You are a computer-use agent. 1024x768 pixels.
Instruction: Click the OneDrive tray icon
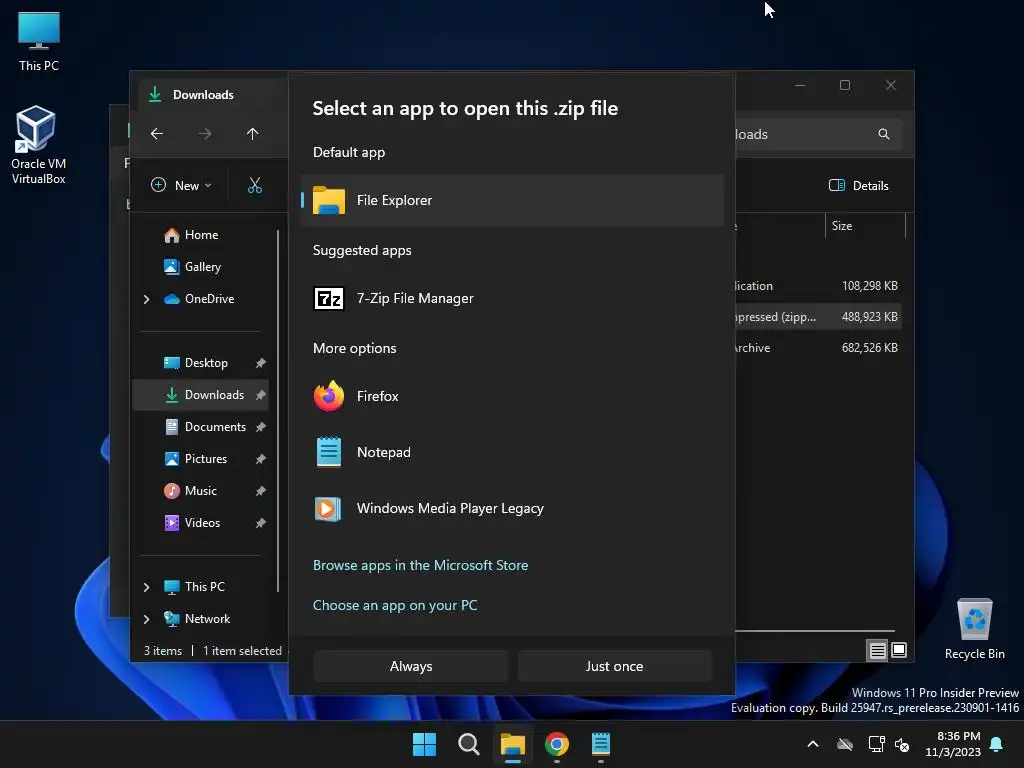click(x=845, y=744)
